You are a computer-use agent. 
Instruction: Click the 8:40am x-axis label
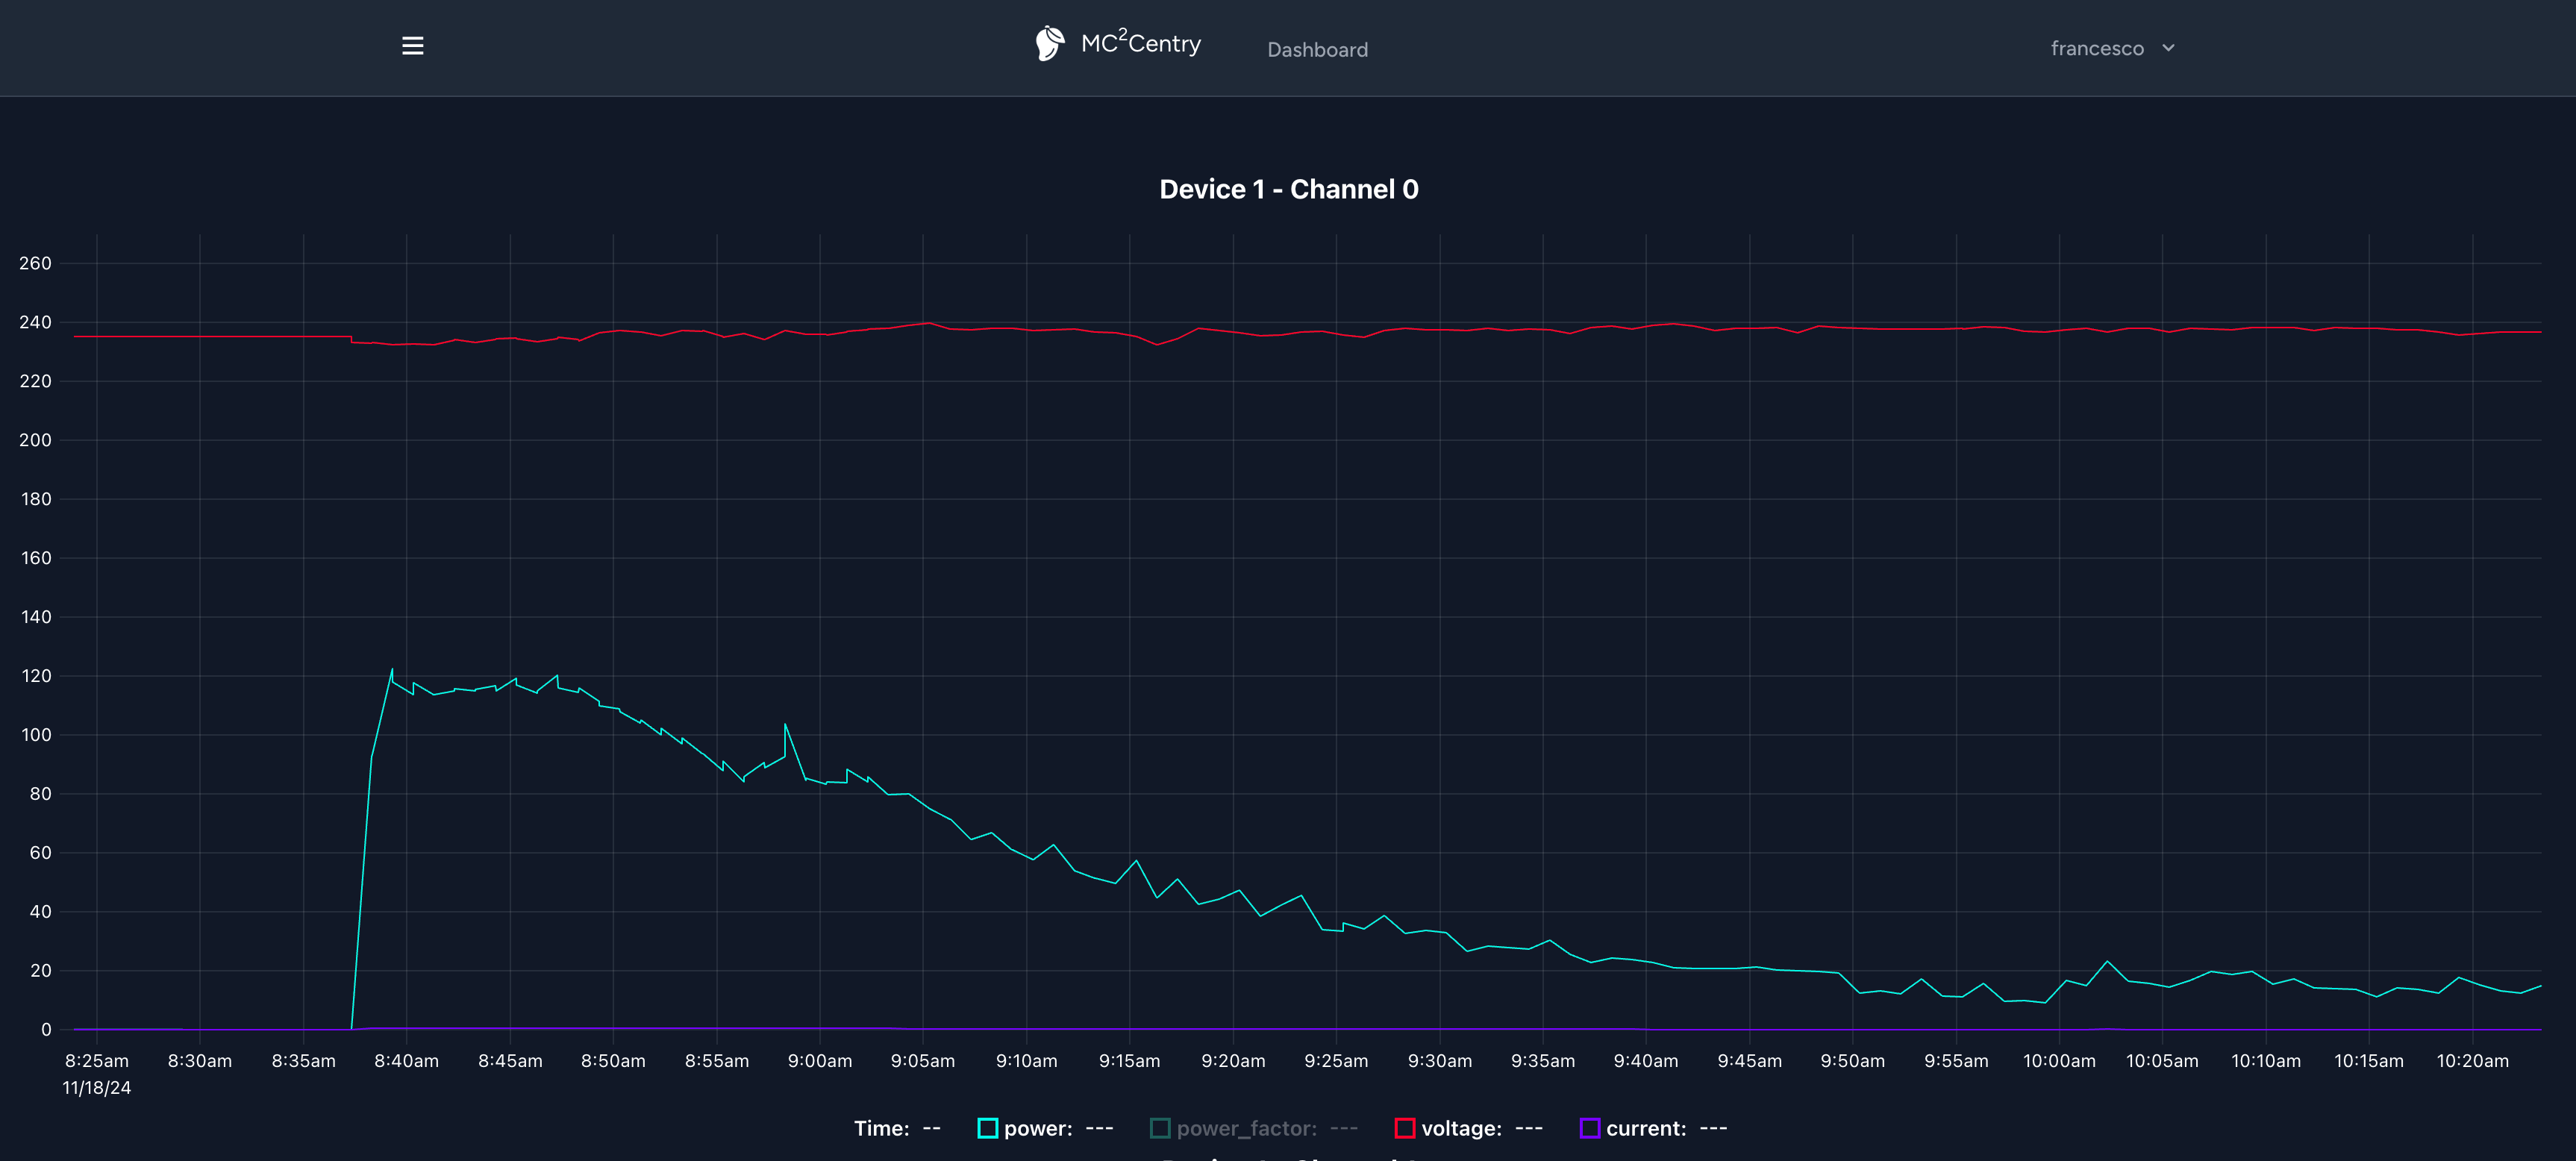tap(406, 1061)
